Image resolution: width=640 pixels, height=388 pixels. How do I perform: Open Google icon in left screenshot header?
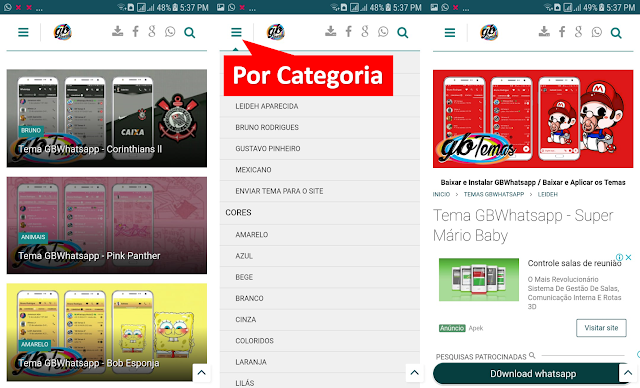coord(152,31)
